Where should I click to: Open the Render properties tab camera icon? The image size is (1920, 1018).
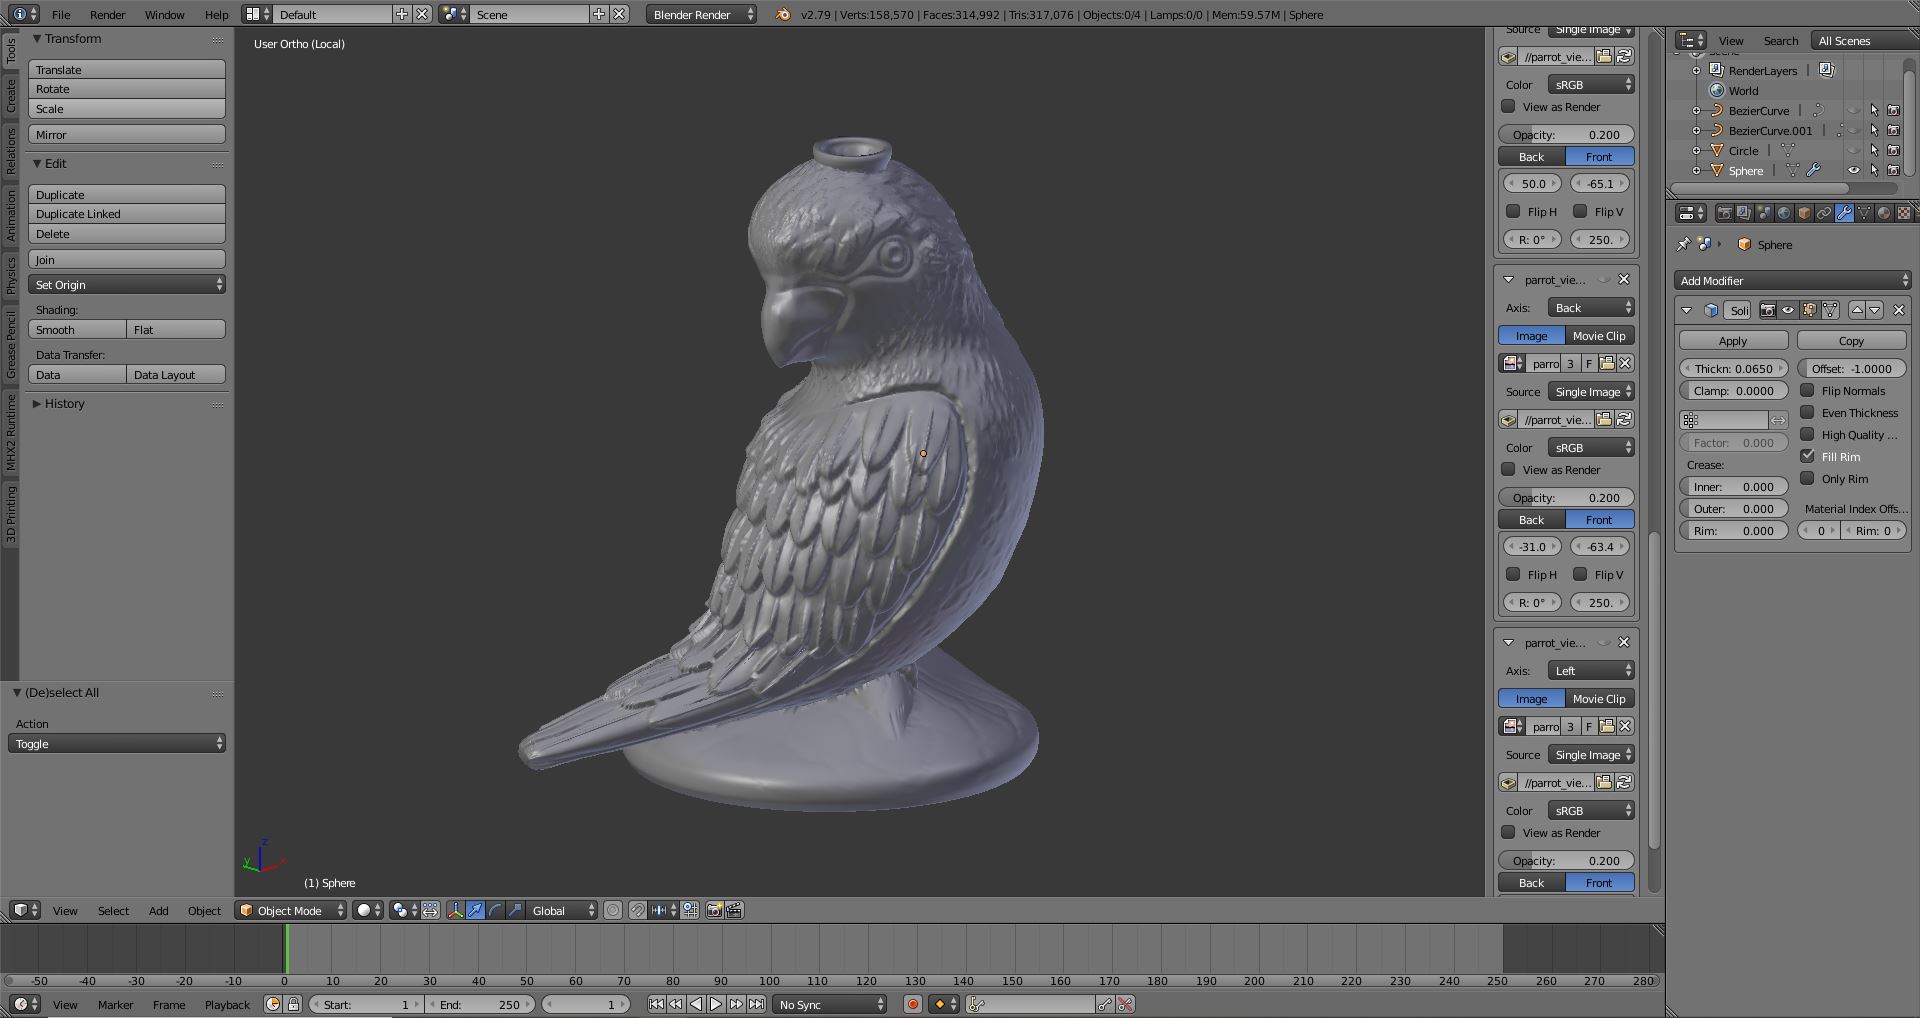tap(1724, 213)
